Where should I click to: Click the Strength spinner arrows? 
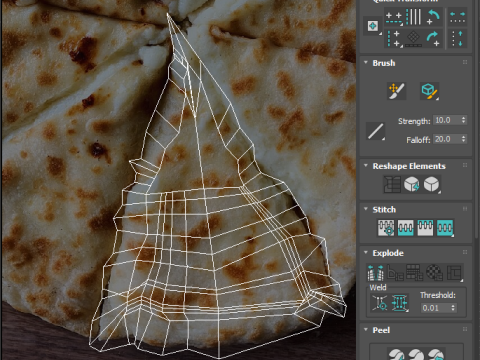click(464, 120)
